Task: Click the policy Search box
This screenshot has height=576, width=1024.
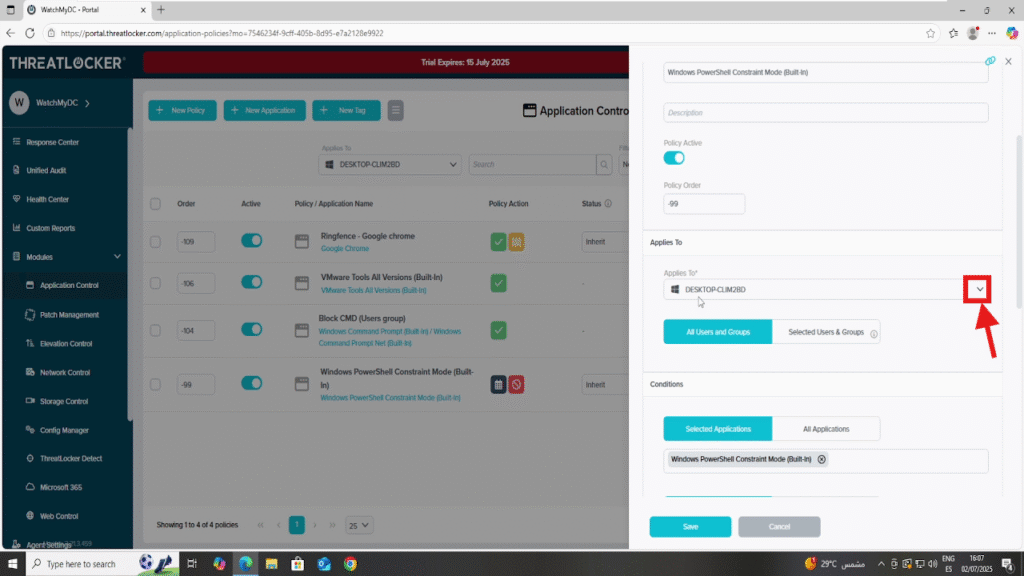Action: (532, 165)
